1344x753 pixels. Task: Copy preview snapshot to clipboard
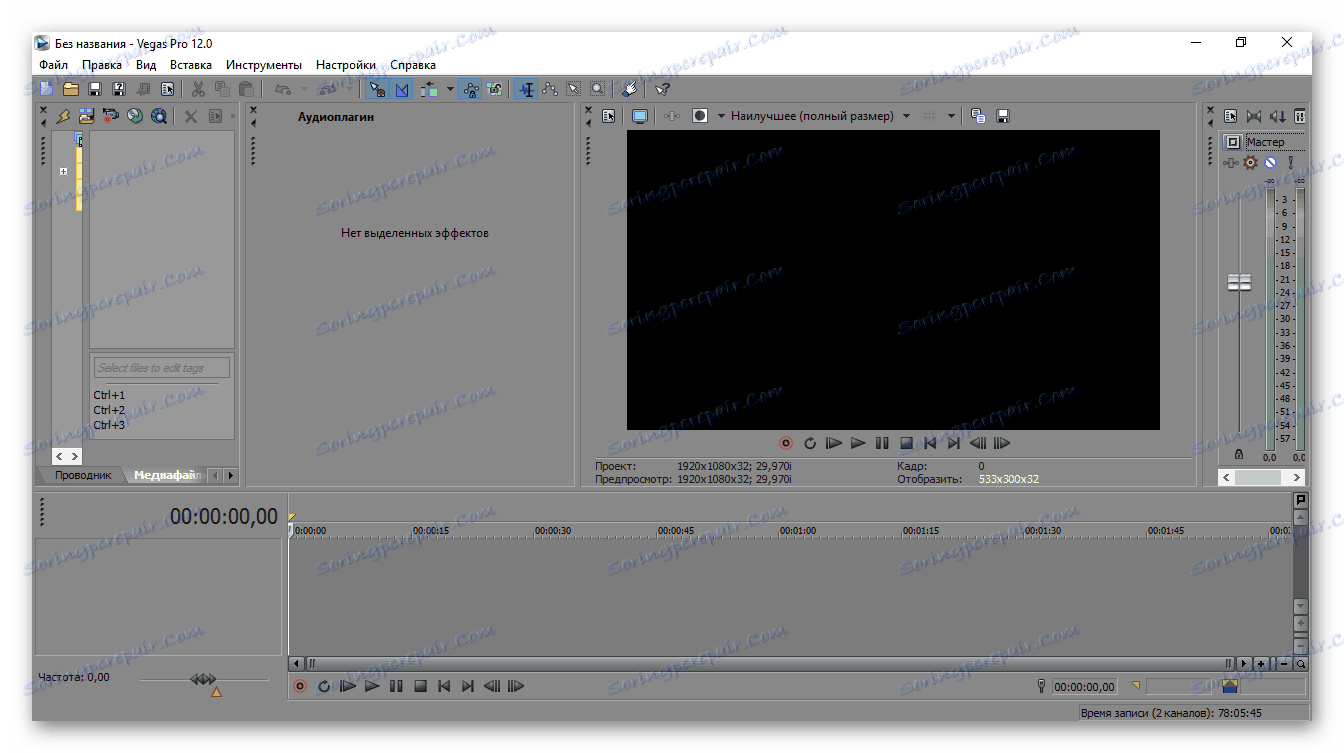pyautogui.click(x=977, y=115)
